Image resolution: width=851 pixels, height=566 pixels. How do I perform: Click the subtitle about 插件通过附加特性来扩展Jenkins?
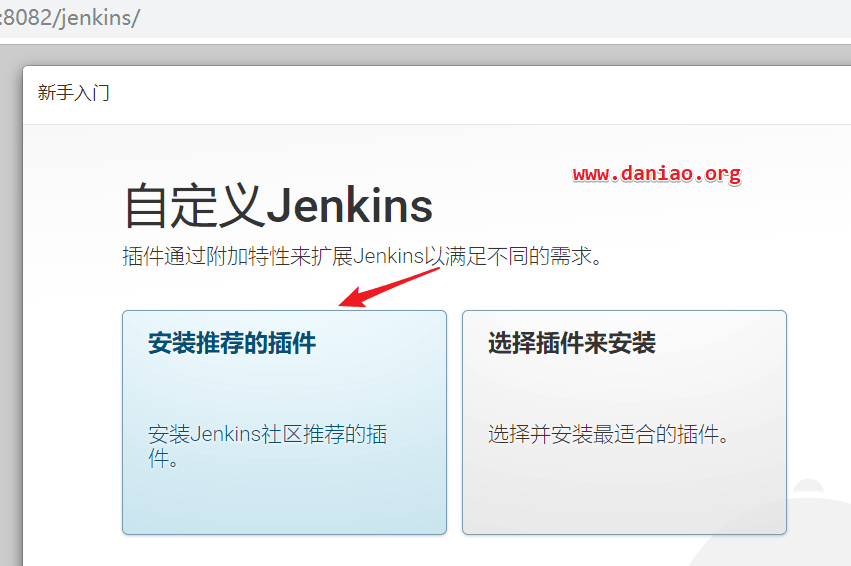pos(363,256)
